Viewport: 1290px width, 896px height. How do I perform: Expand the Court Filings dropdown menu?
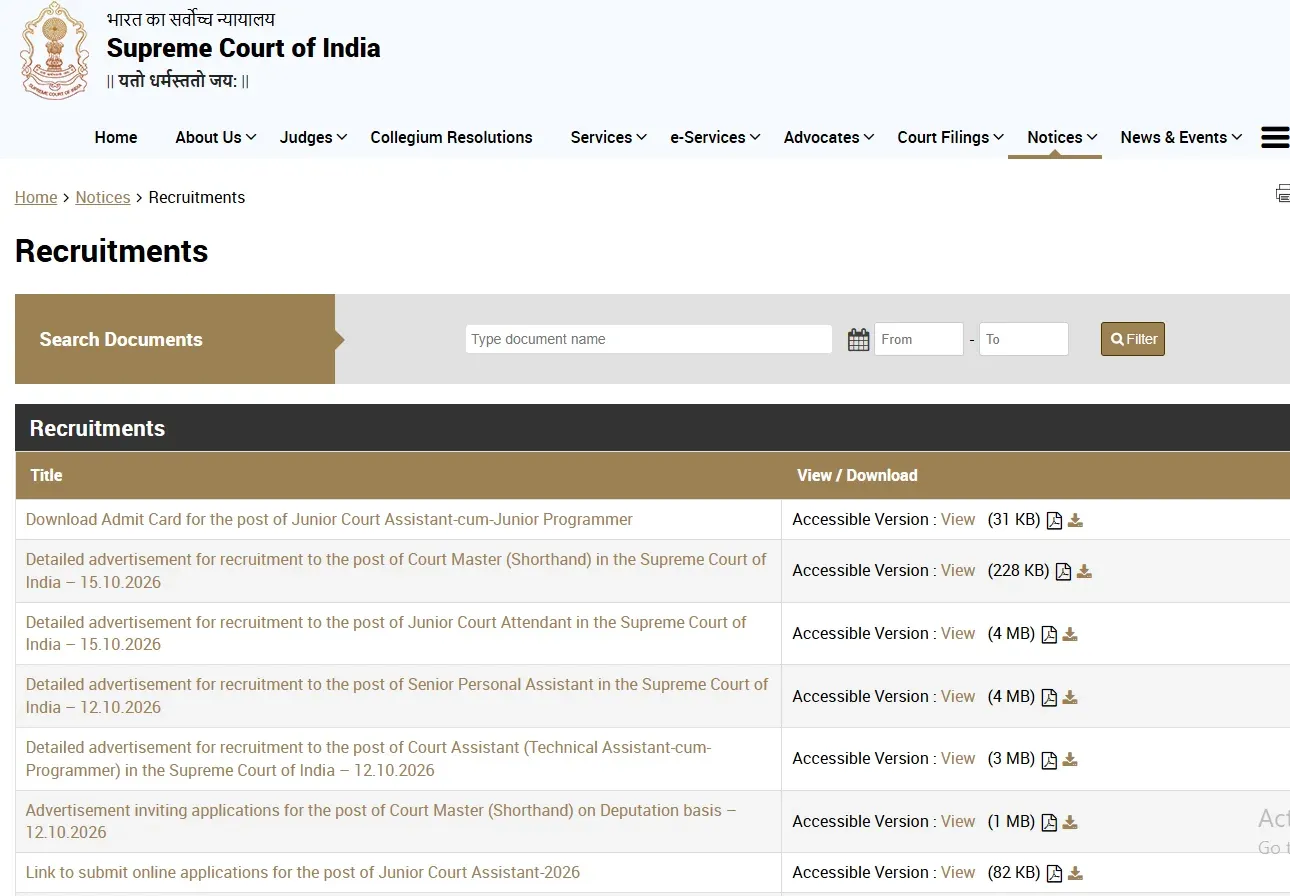point(951,137)
